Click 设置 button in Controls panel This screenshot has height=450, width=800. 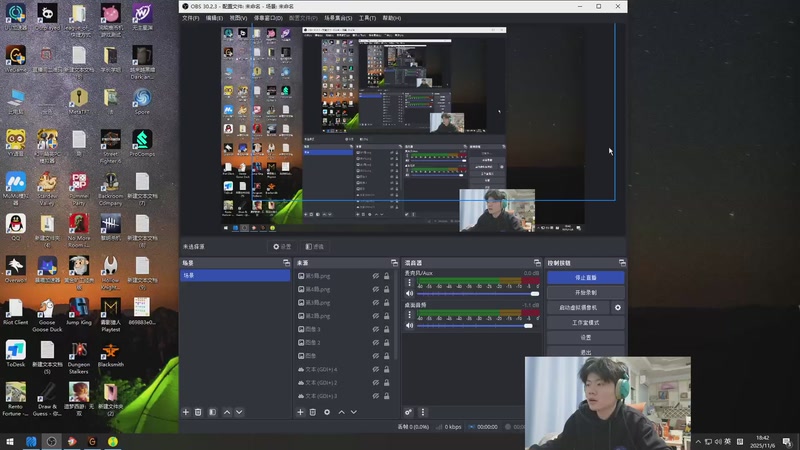[586, 338]
